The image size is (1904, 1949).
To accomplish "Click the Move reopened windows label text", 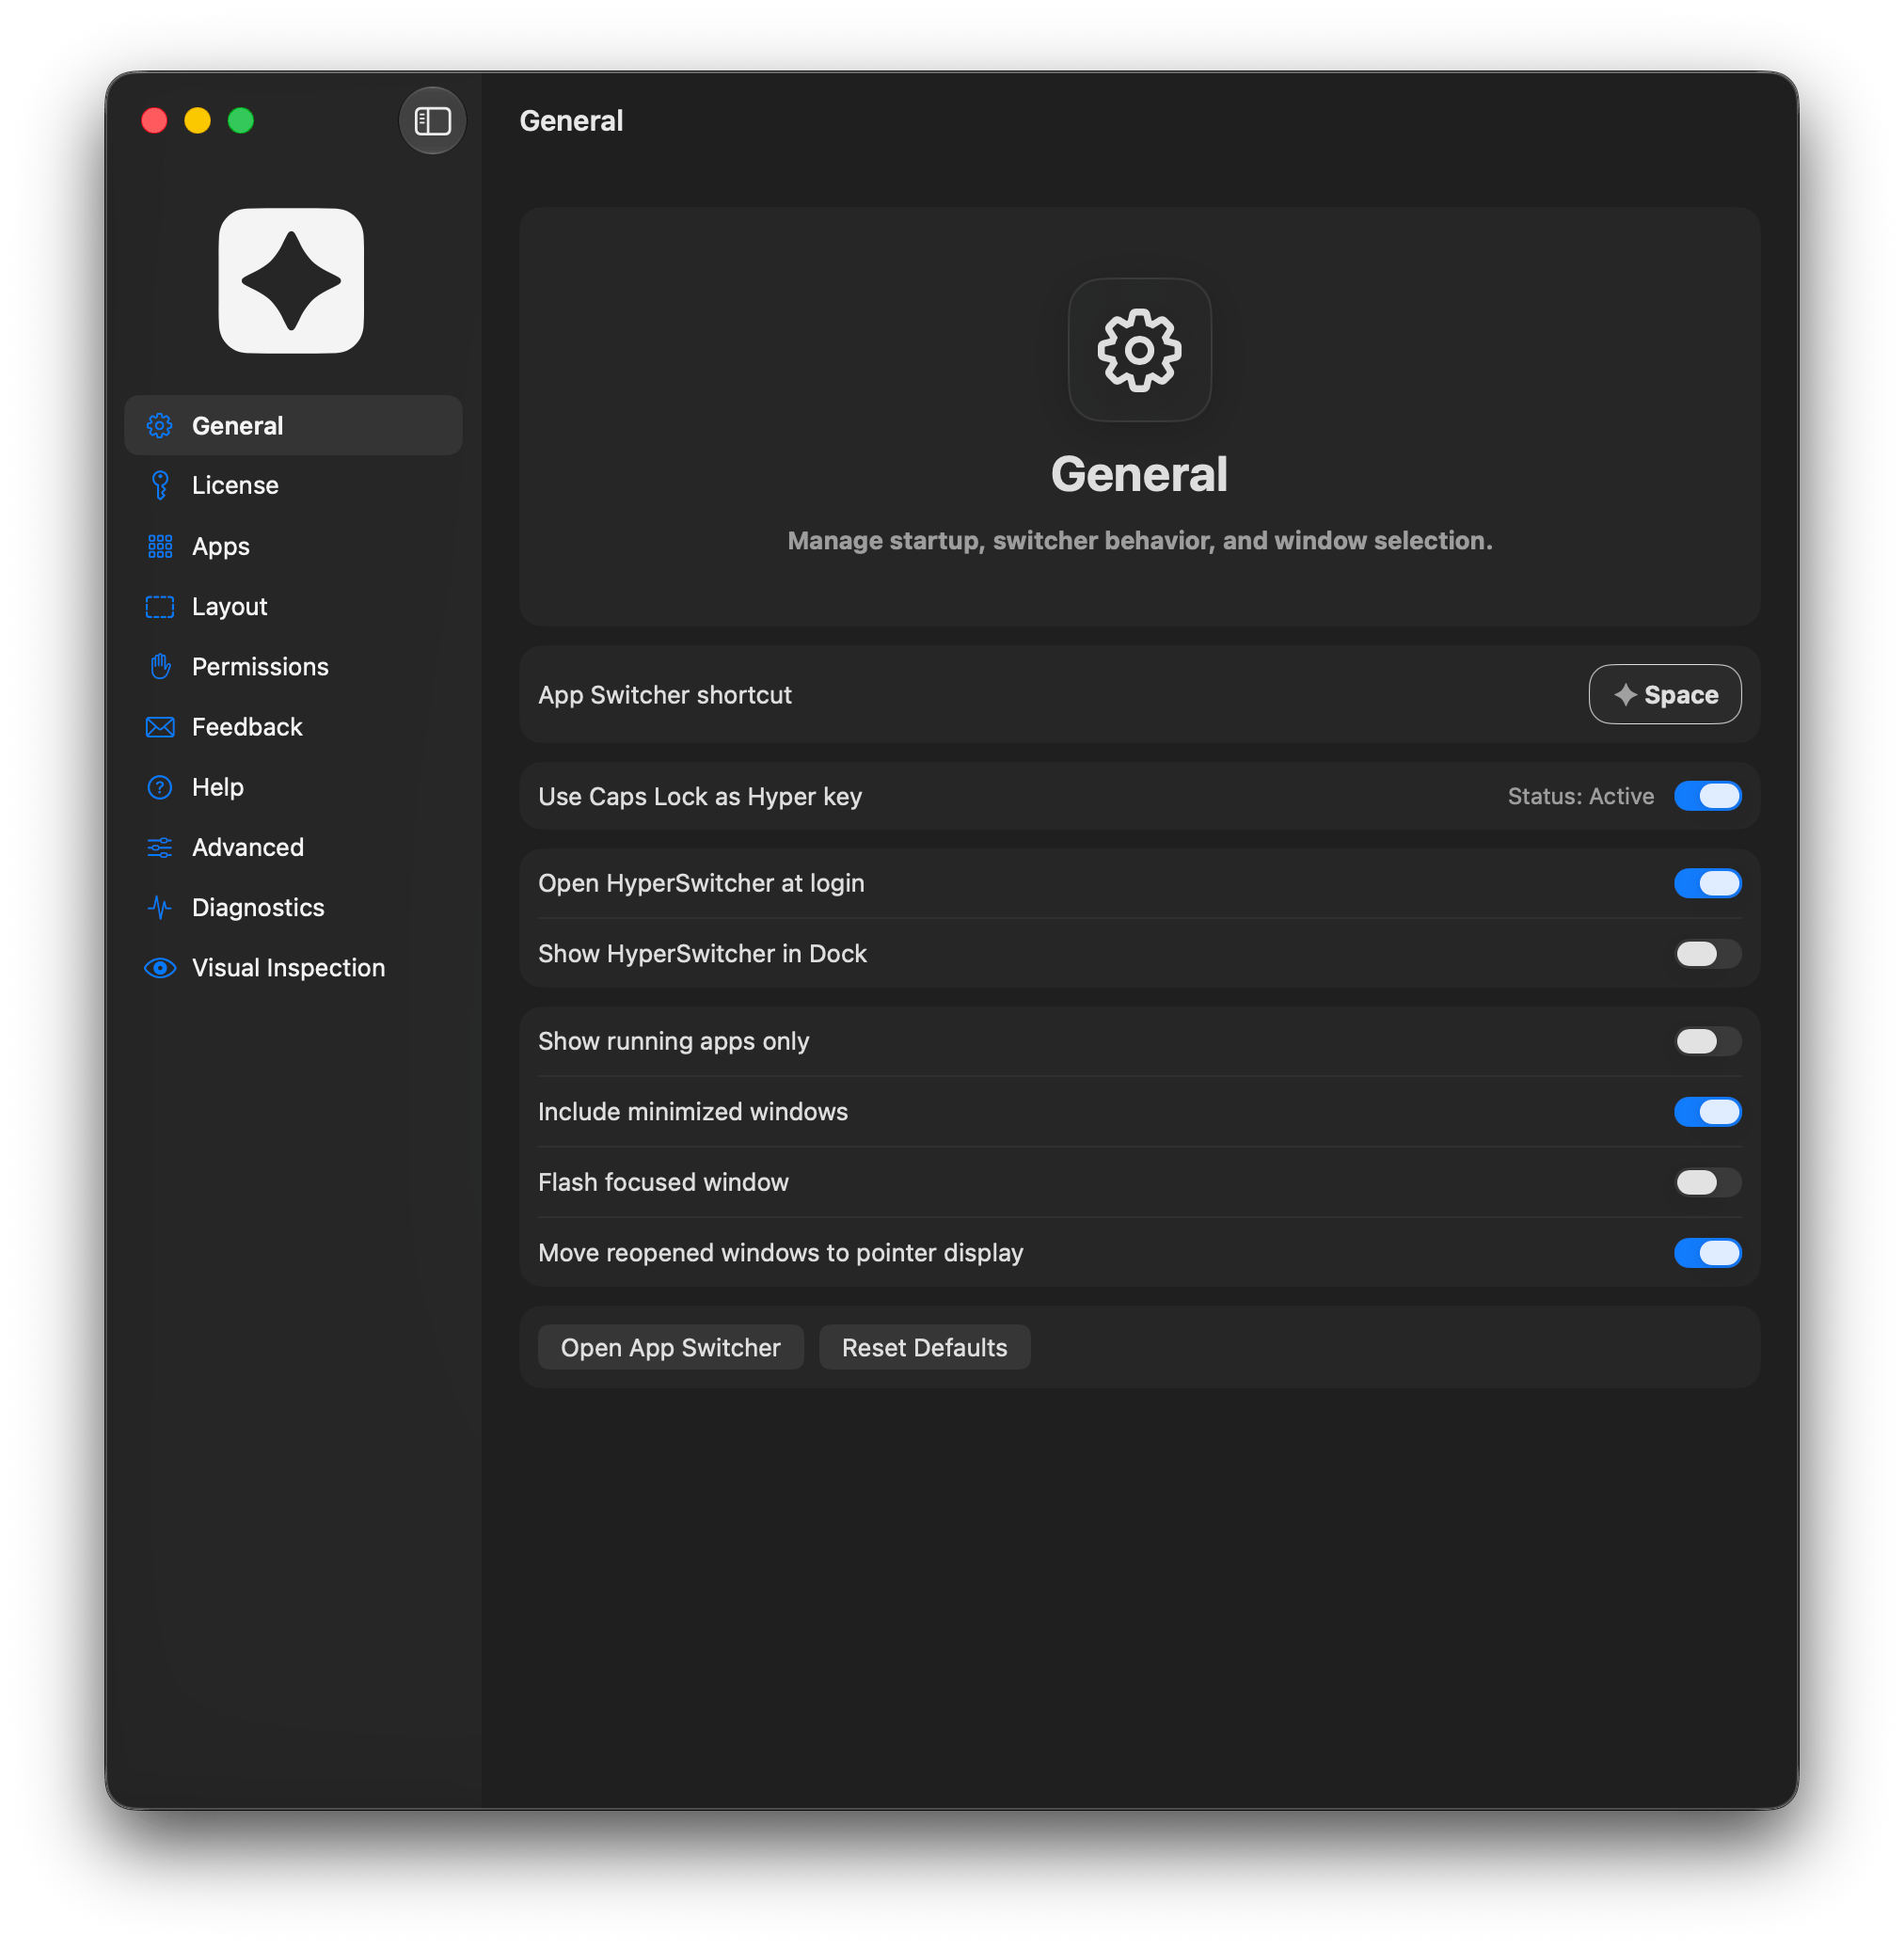I will (x=780, y=1253).
